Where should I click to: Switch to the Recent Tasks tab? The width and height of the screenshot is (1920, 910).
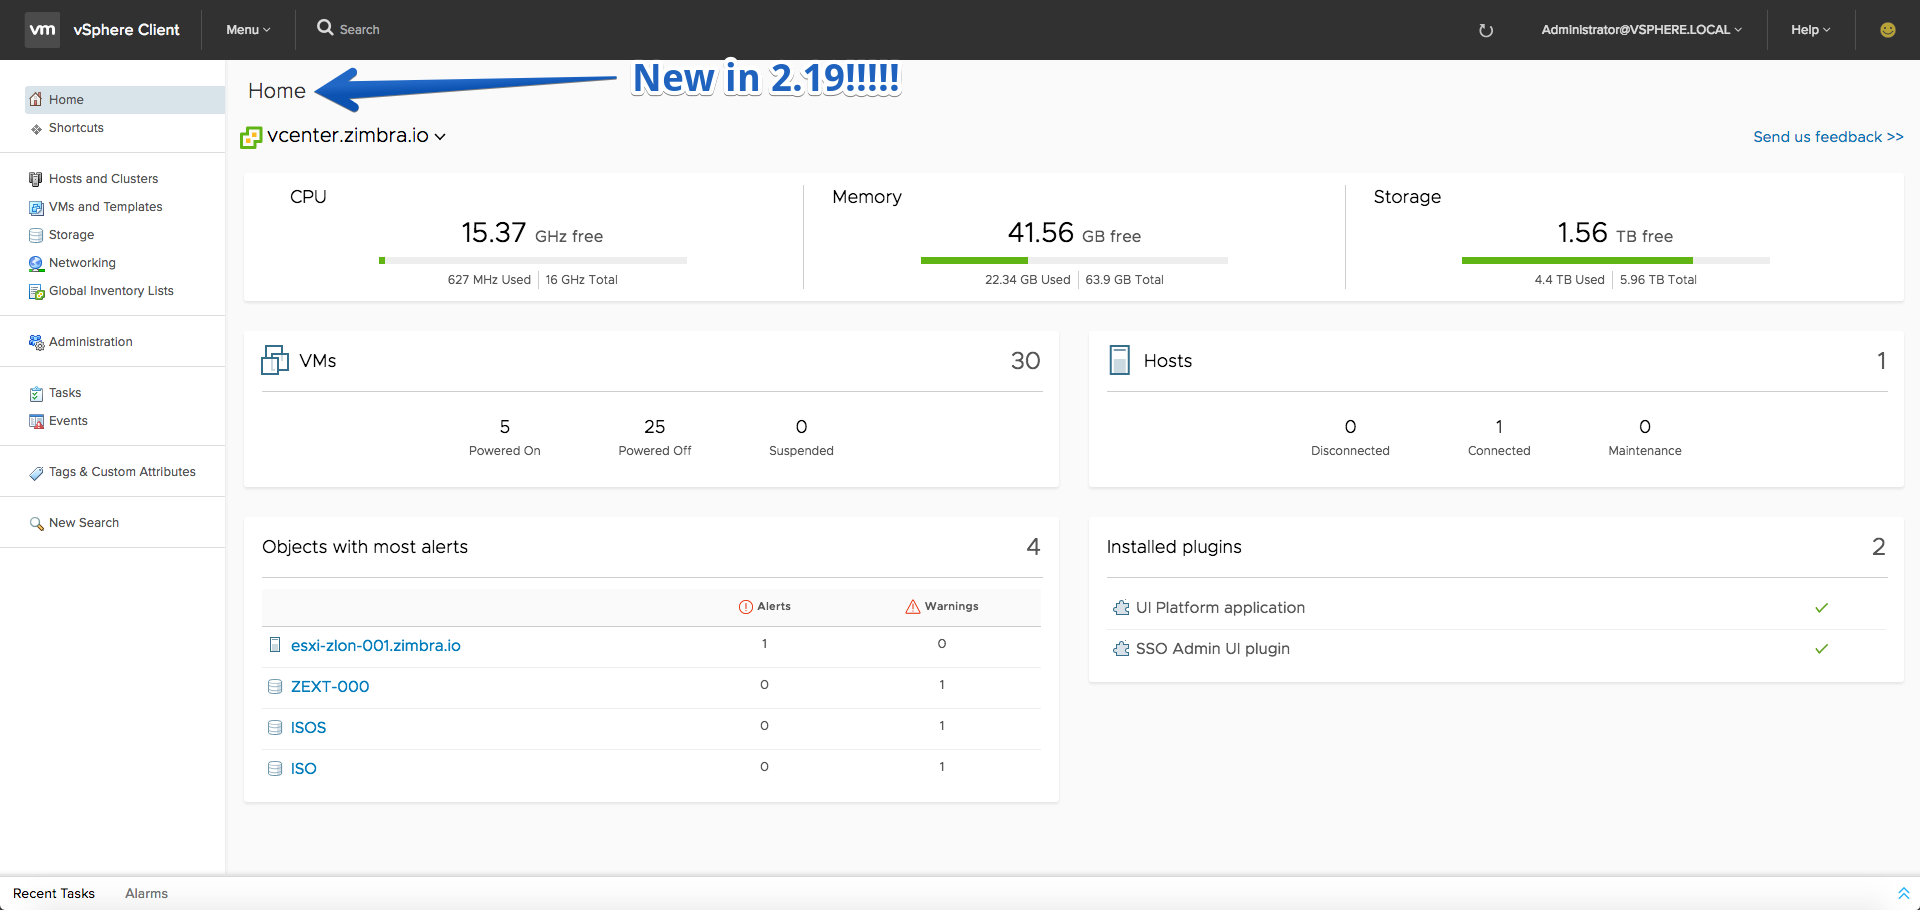pyautogui.click(x=54, y=893)
